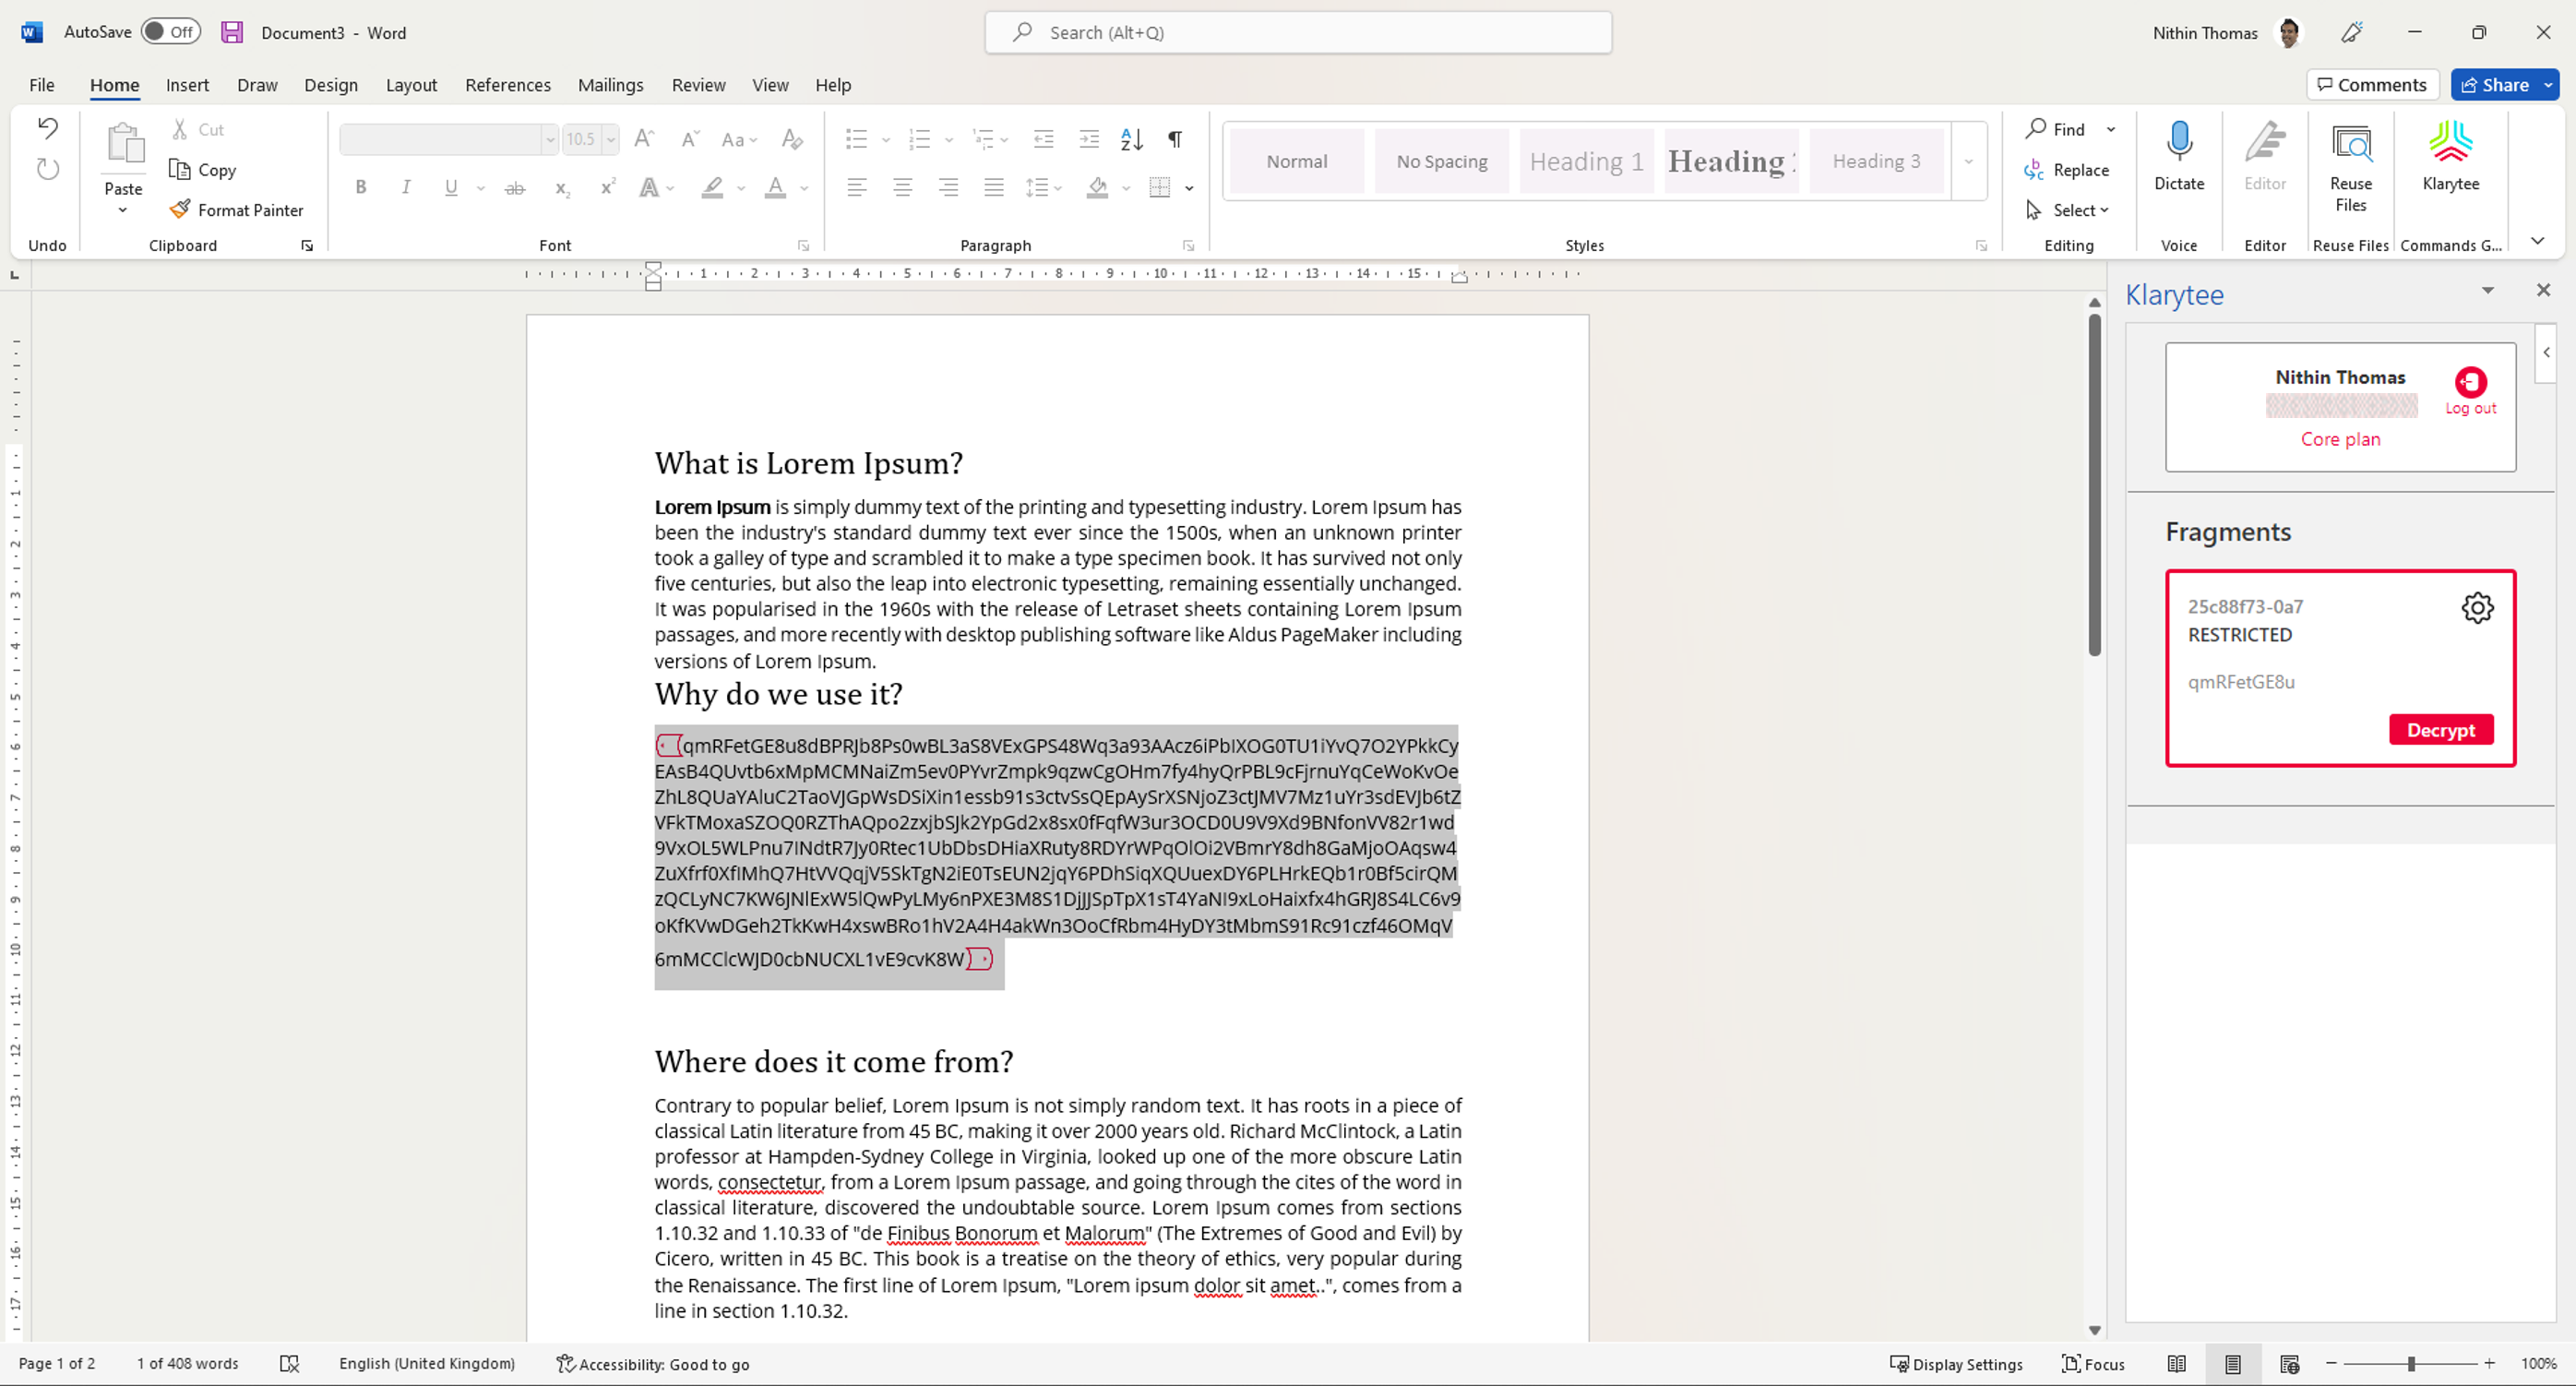The width and height of the screenshot is (2576, 1386).
Task: Show paragraph marks
Action: click(x=1175, y=139)
